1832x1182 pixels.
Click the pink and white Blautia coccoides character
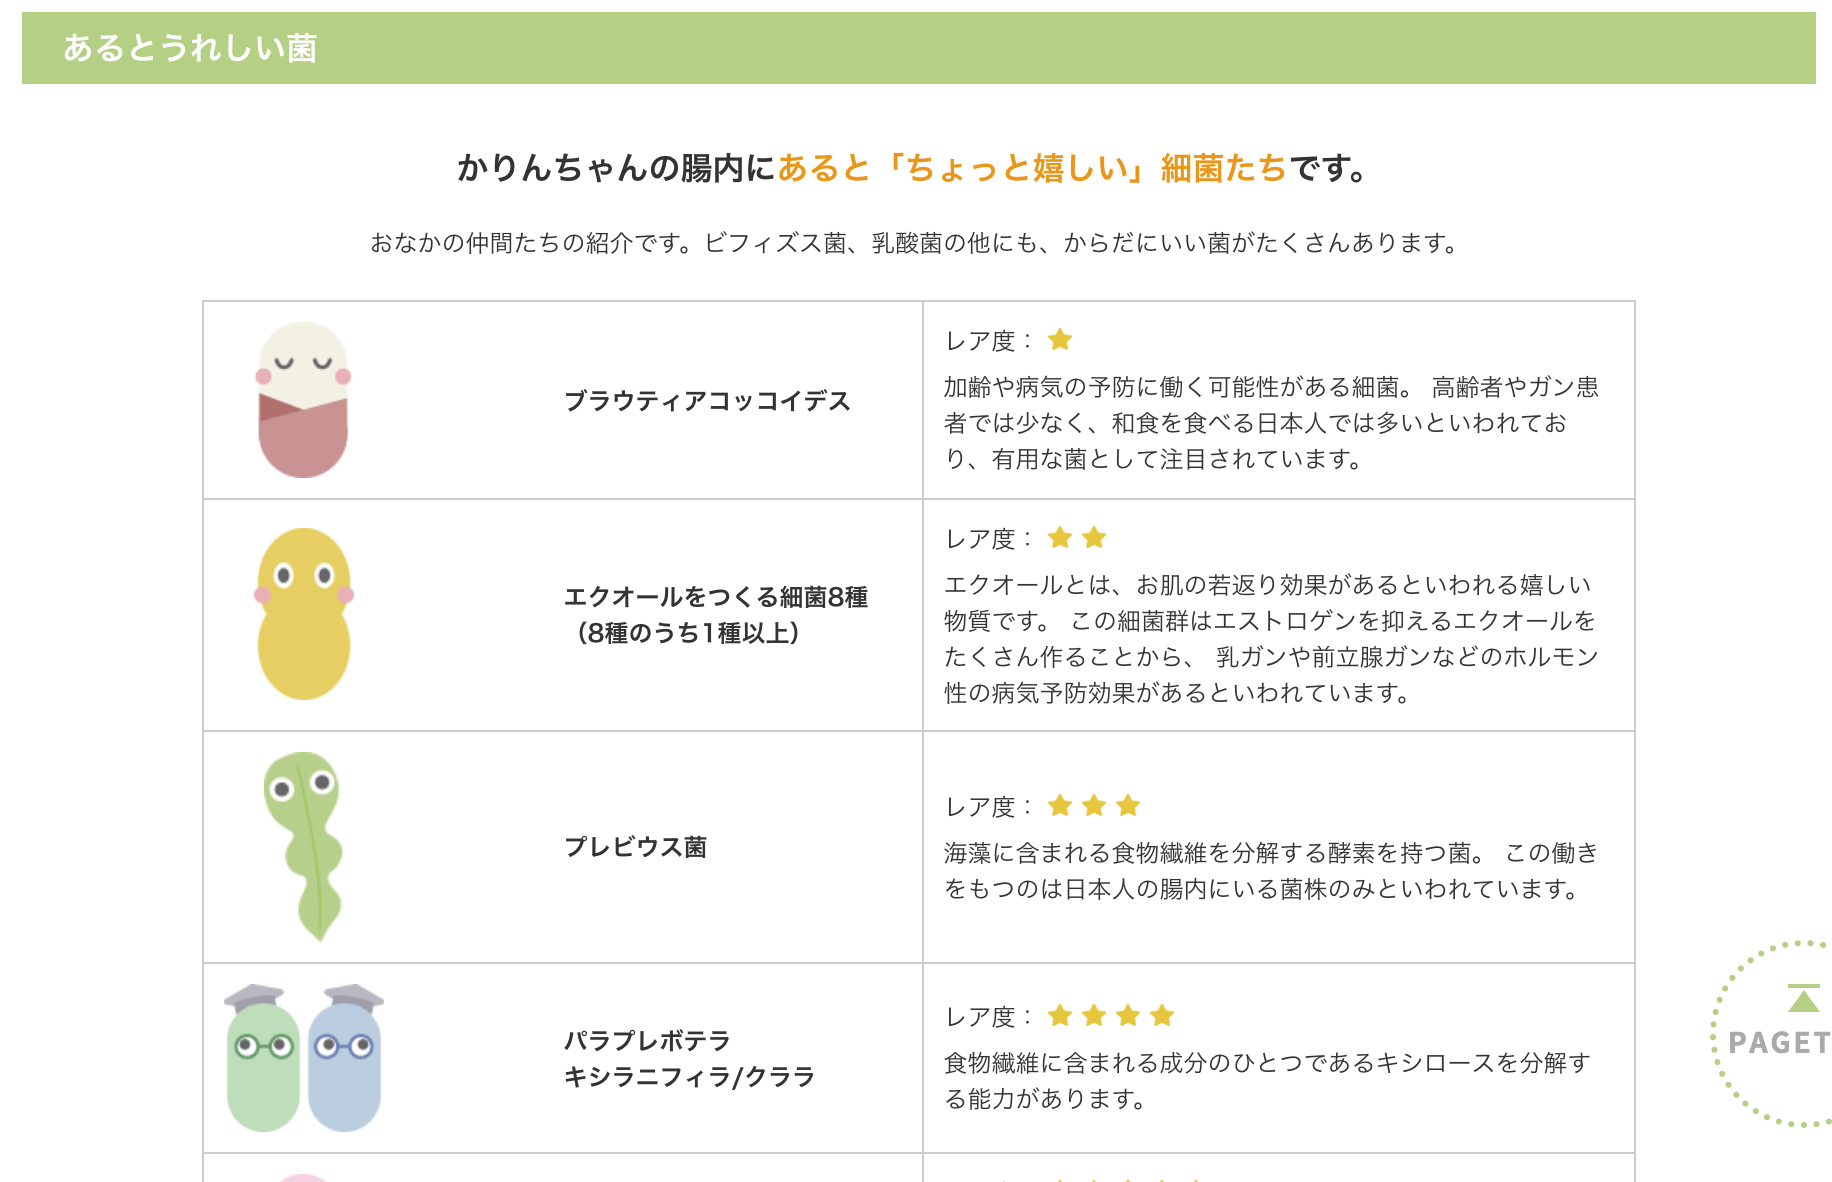coord(303,400)
